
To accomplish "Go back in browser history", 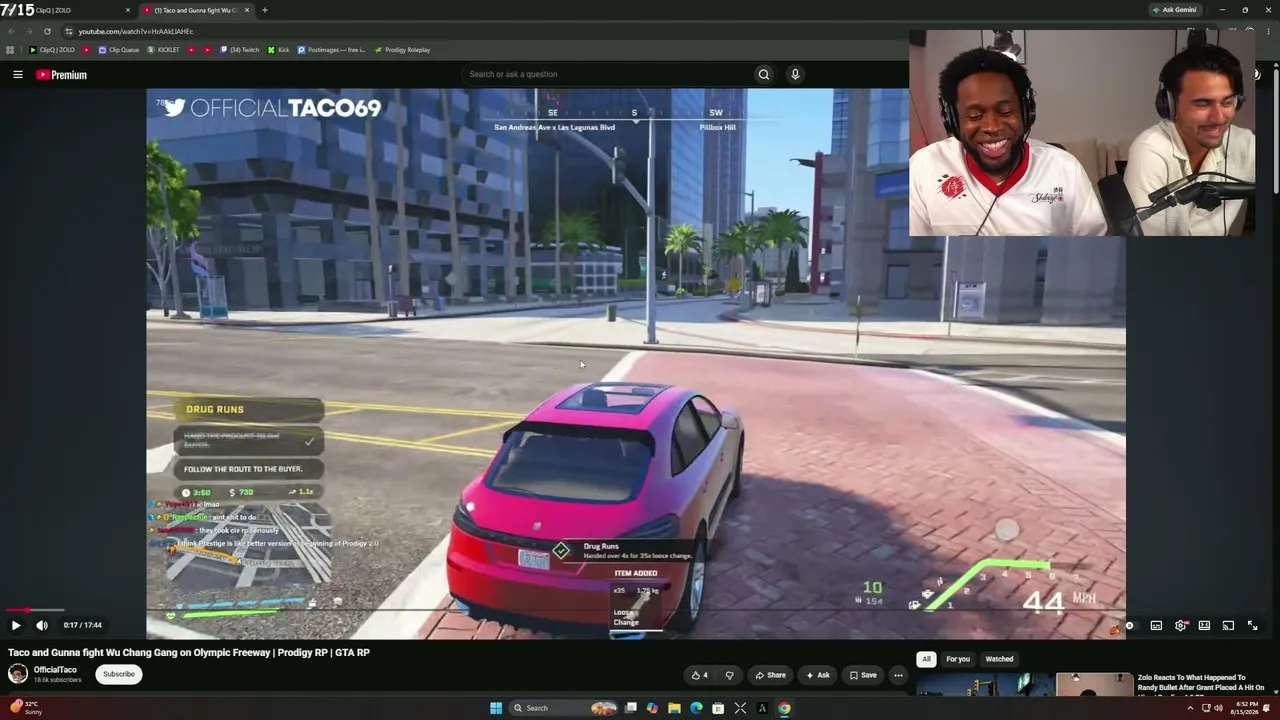I will (x=11, y=31).
